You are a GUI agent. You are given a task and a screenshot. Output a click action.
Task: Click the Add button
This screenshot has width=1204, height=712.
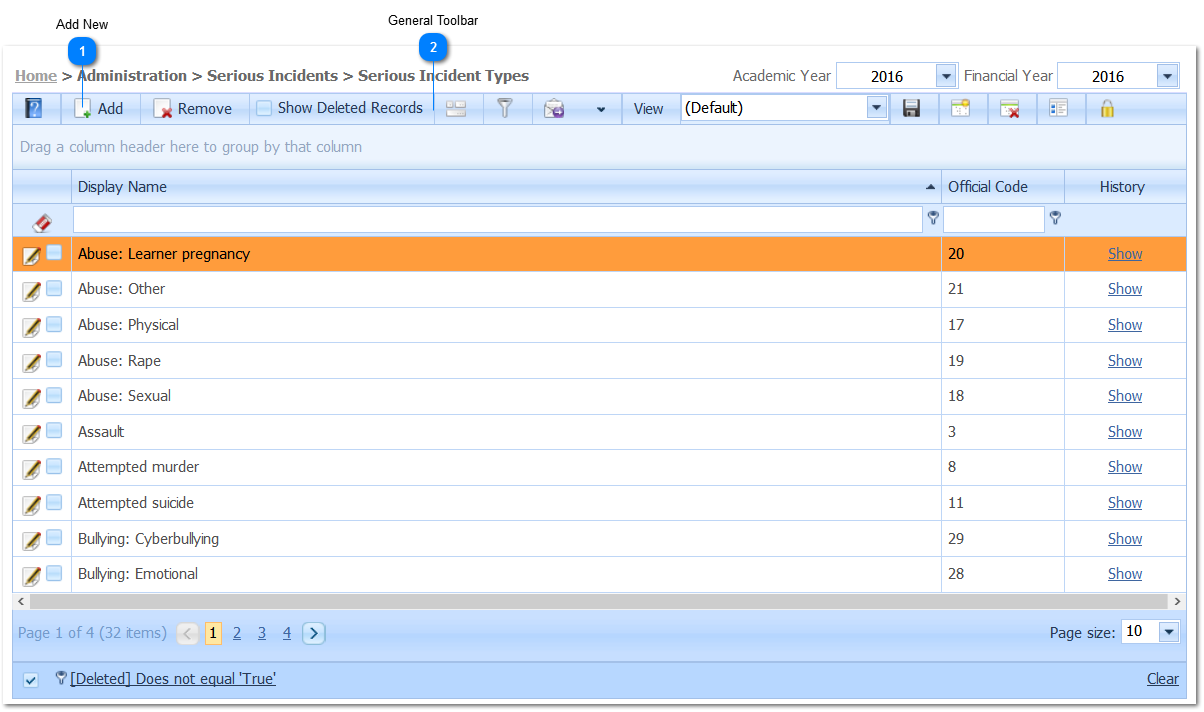pos(100,109)
